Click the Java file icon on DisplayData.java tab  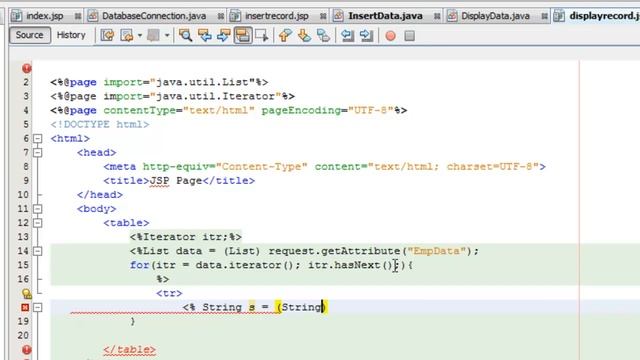(451, 16)
